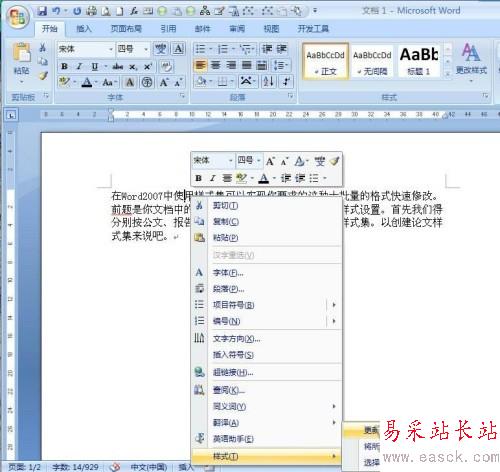Click the Redo icon in quick access toolbar
Screen dimensions: 500x472
click(x=77, y=11)
